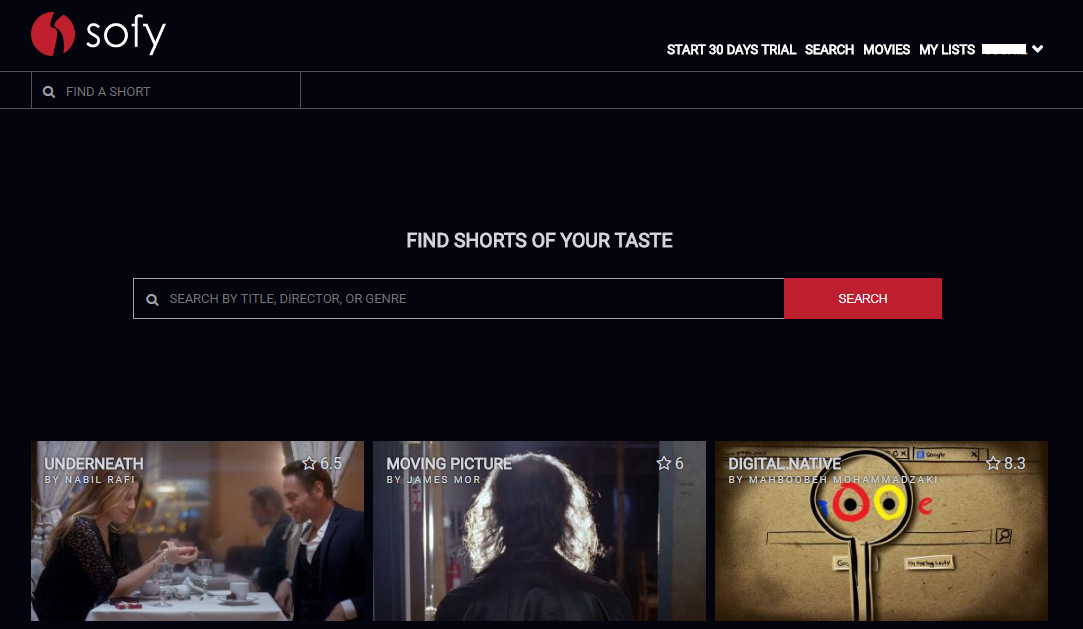Screen dimensions: 1083x629
Task: Click the red sofy logo icon
Action: [x=52, y=33]
